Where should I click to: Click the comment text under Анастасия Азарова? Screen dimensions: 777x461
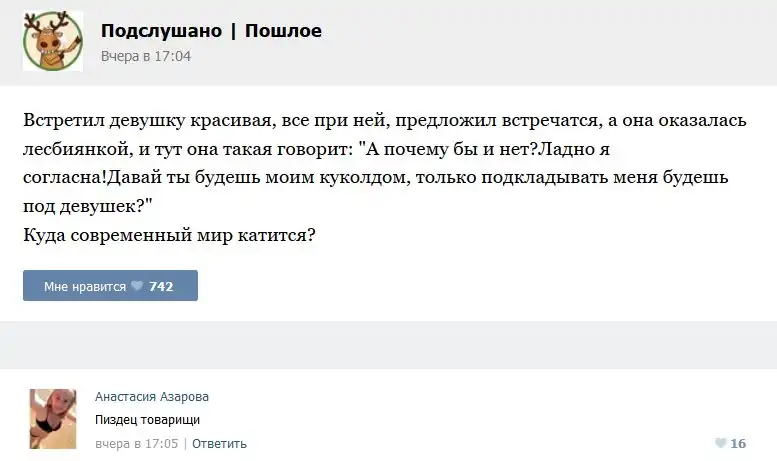(147, 420)
